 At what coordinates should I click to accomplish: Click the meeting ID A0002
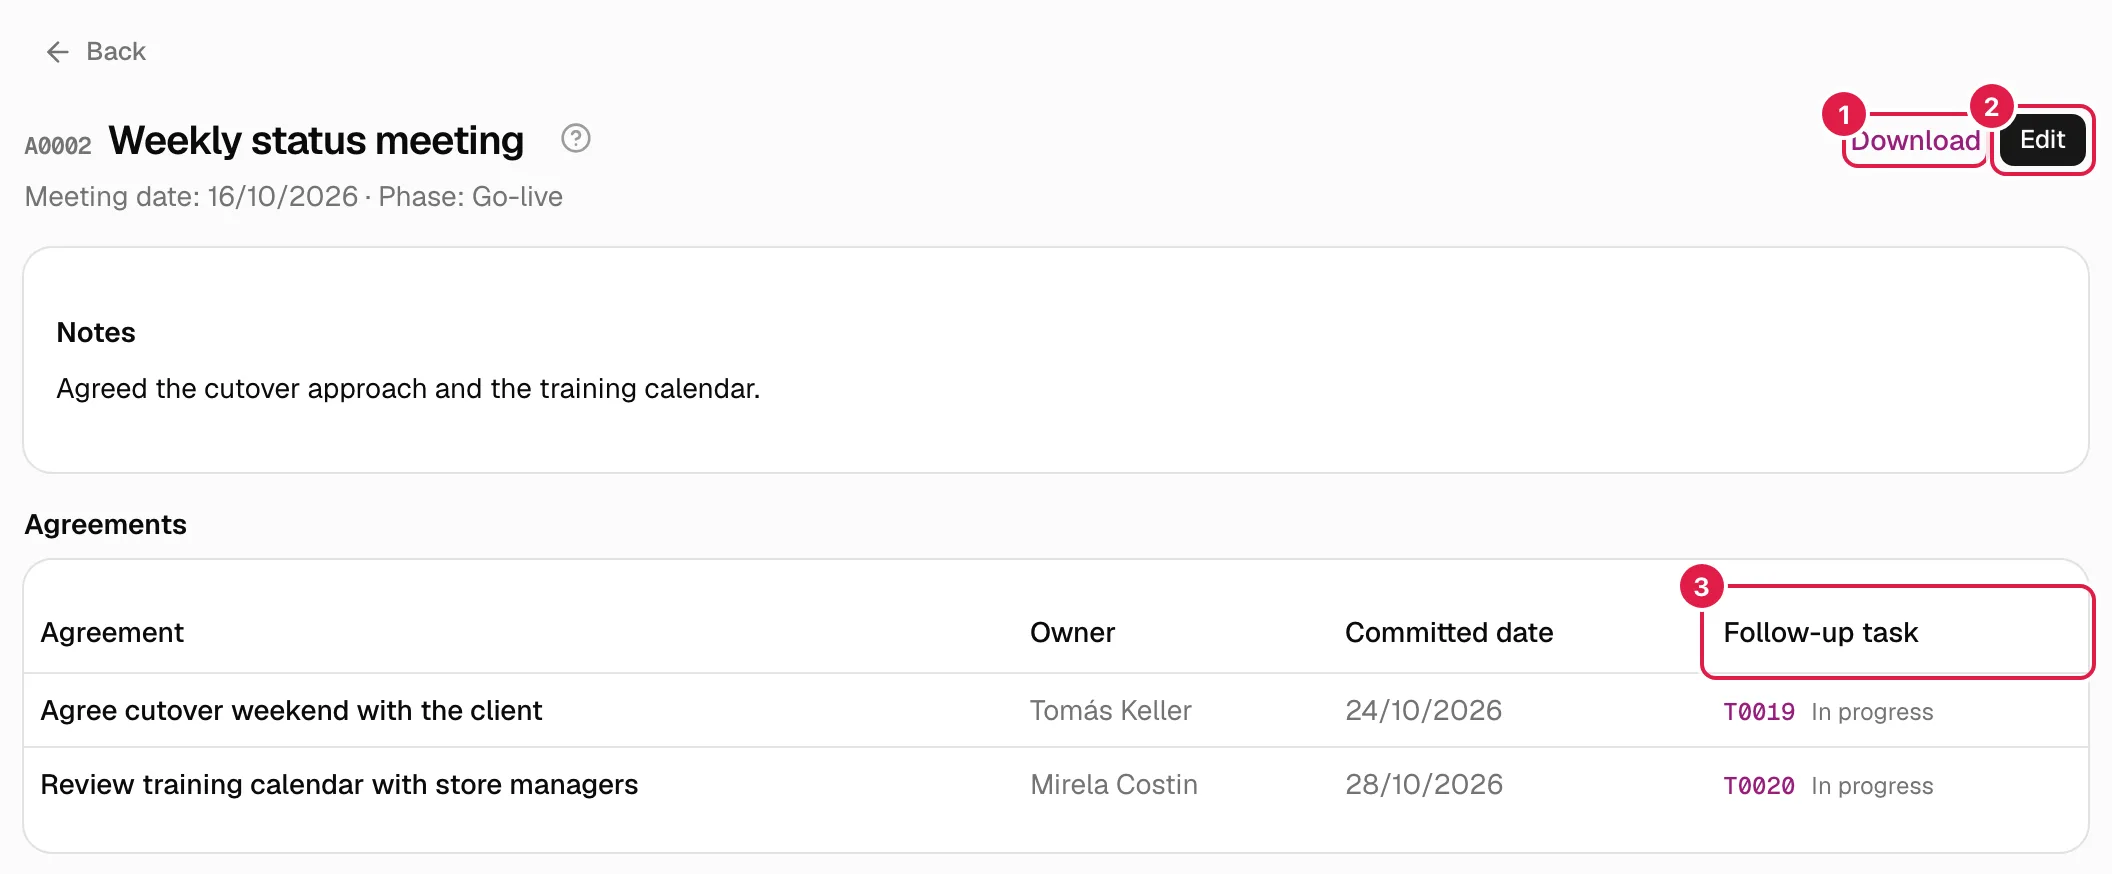click(x=58, y=146)
